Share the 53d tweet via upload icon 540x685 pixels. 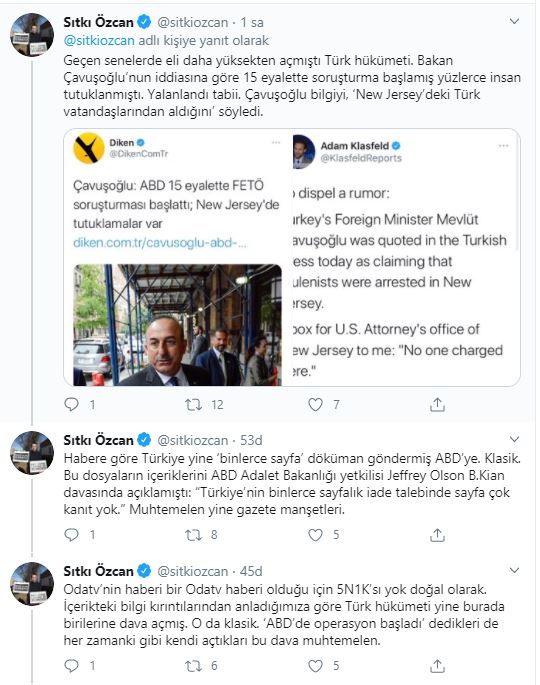437,535
